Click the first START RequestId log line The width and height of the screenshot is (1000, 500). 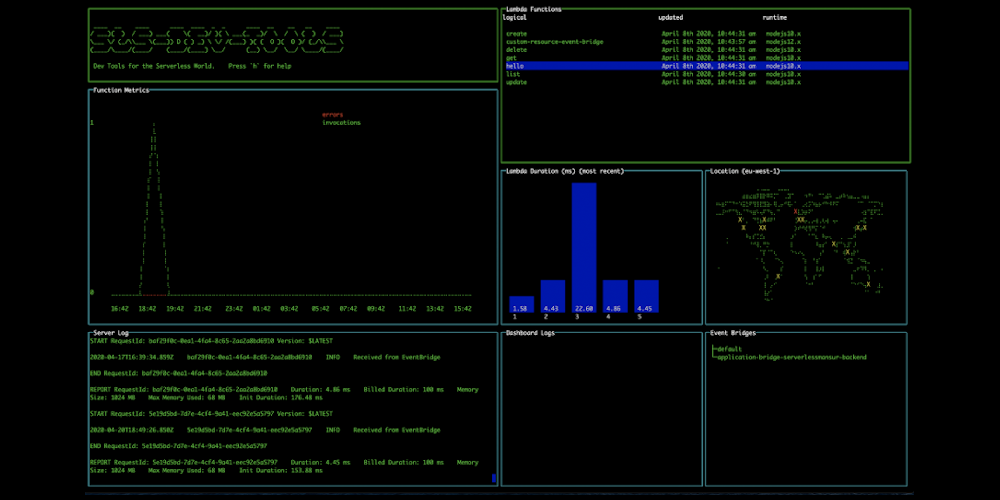(211, 341)
